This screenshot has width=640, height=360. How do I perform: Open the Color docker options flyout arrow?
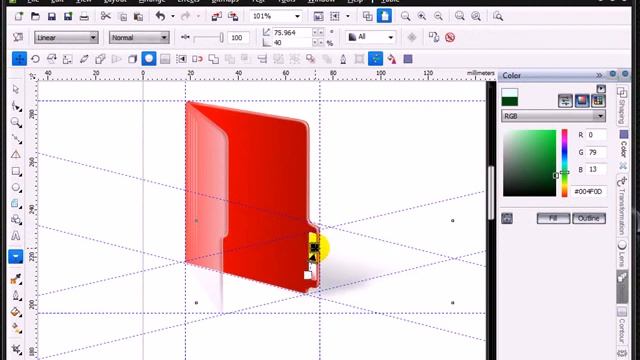coord(601,89)
